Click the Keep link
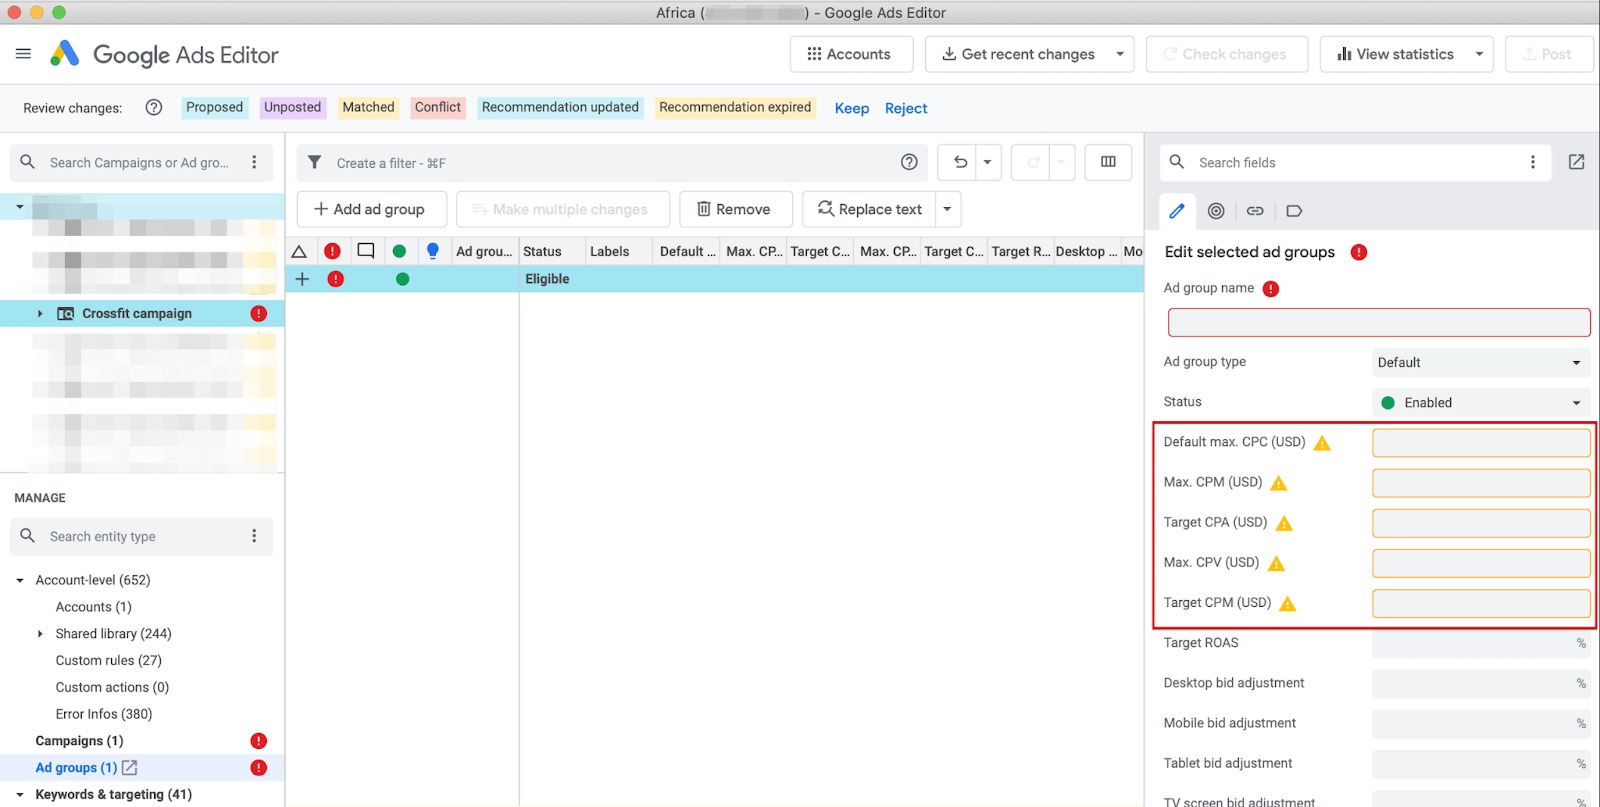The image size is (1600, 807). (852, 108)
